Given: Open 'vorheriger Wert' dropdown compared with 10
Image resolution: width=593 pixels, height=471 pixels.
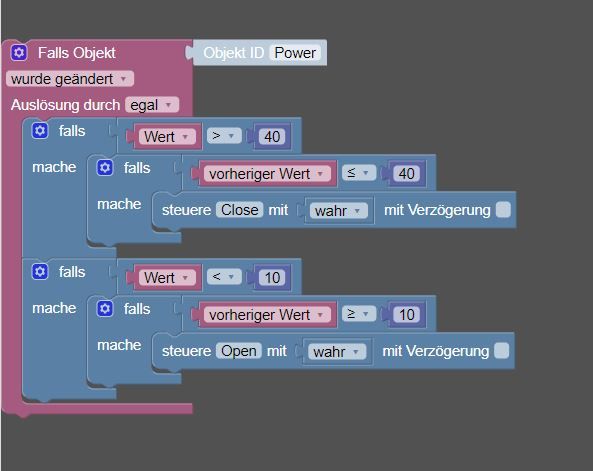Looking at the screenshot, I should point(267,314).
